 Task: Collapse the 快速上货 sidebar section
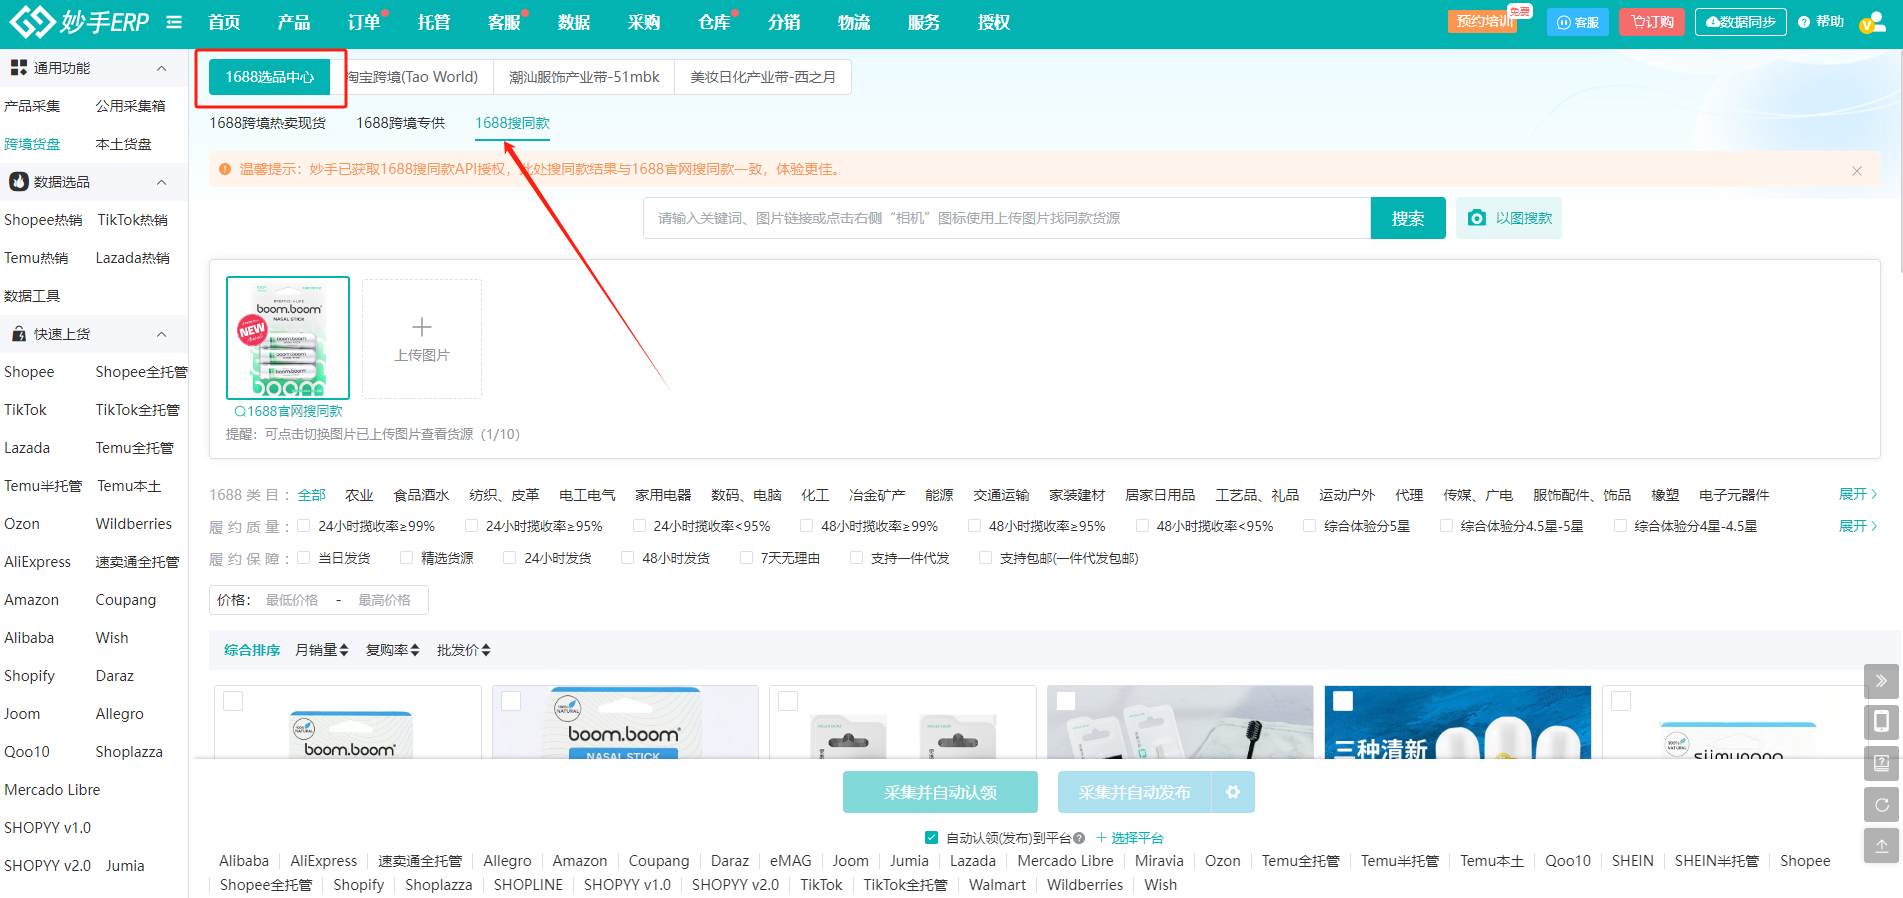[x=161, y=334]
